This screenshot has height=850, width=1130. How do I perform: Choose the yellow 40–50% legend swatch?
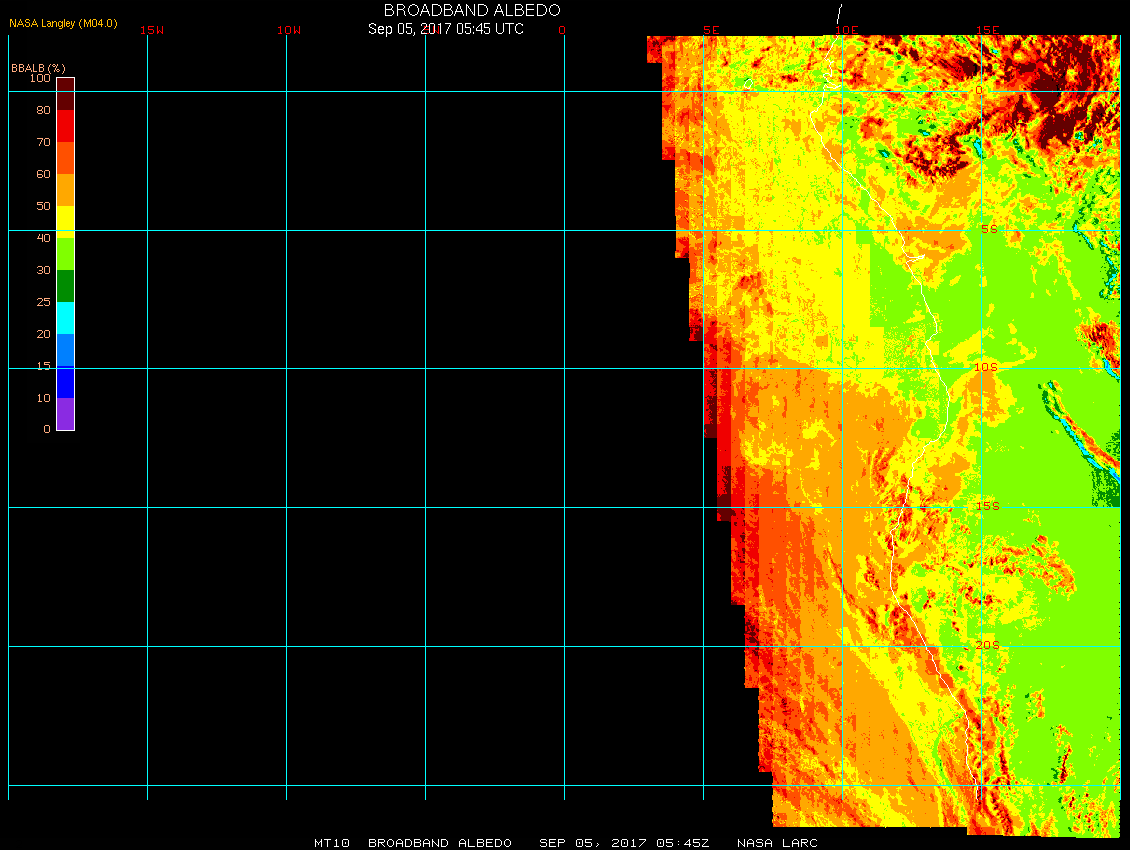(65, 220)
